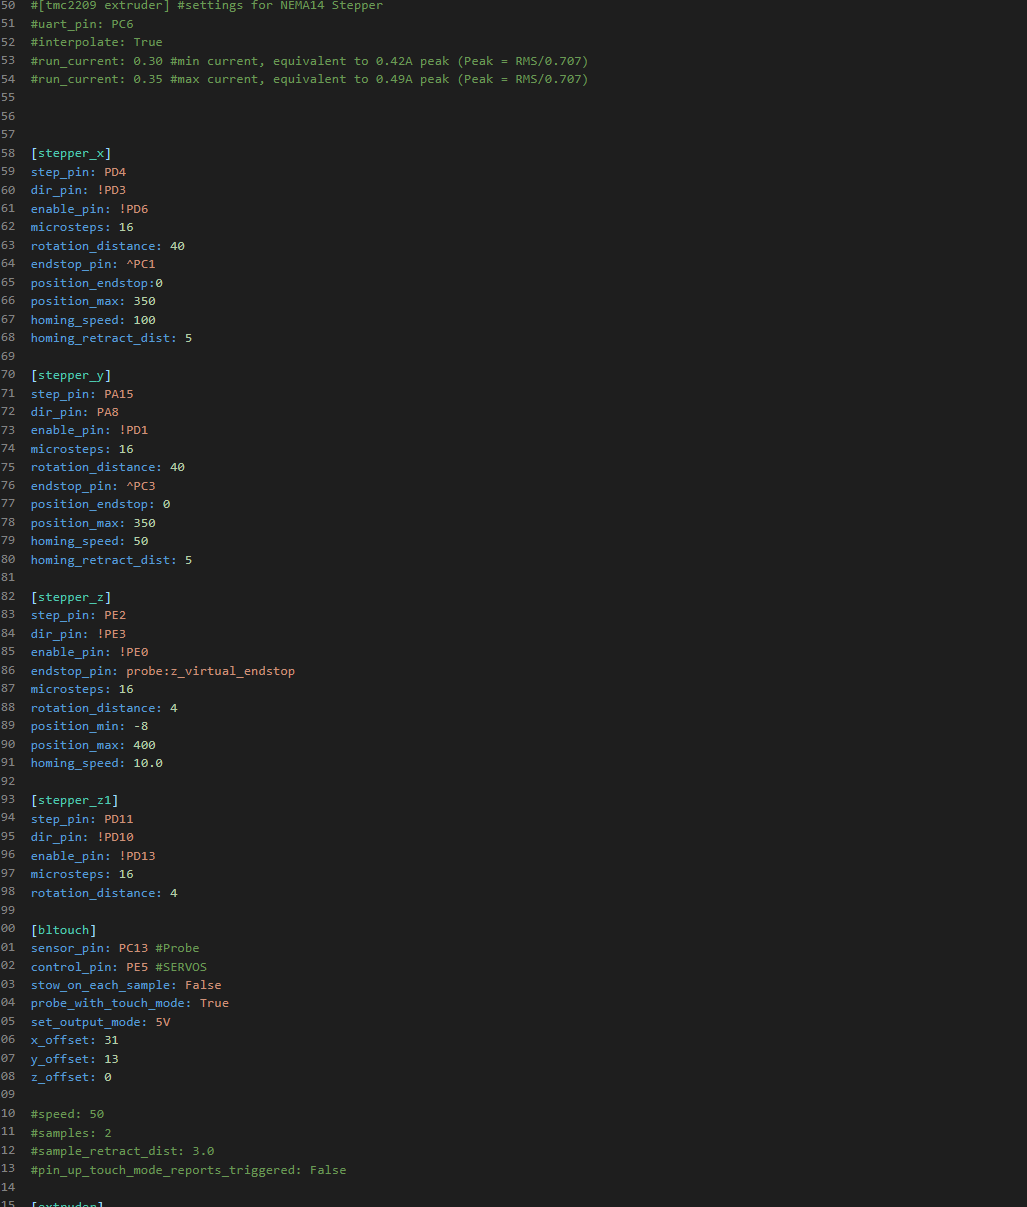
Task: Click the '#run_current: 0.30' min current line
Action: pos(310,61)
